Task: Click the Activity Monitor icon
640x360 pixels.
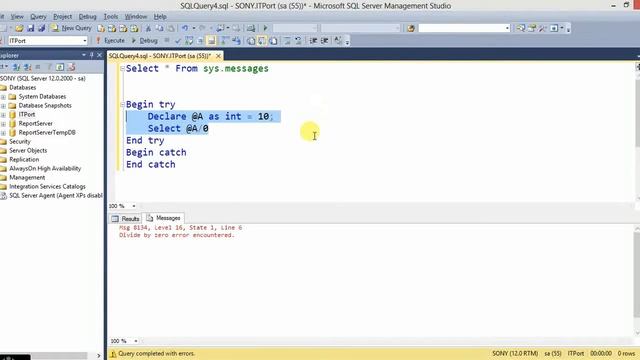Action: [251, 28]
